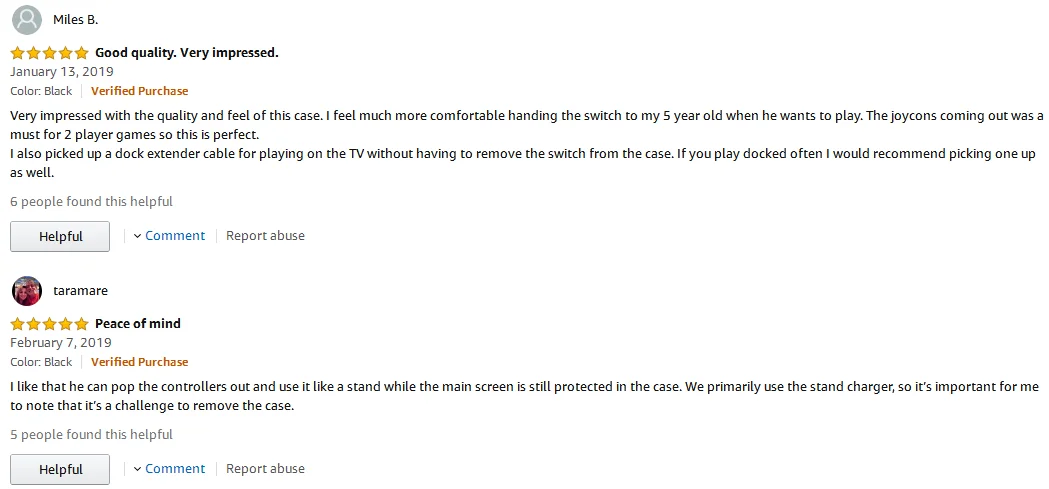
Task: Open Miles B. profile name
Action: coord(75,20)
